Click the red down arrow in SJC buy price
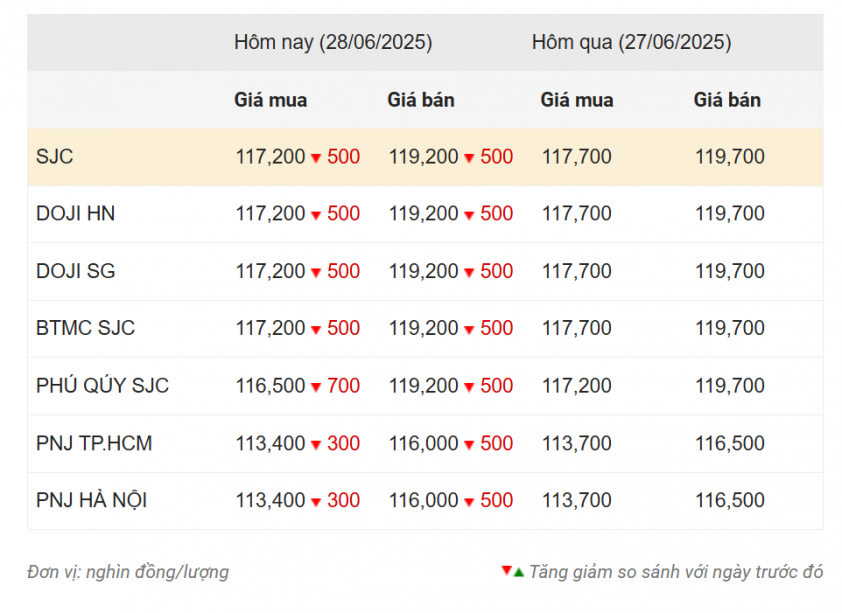 tap(316, 158)
